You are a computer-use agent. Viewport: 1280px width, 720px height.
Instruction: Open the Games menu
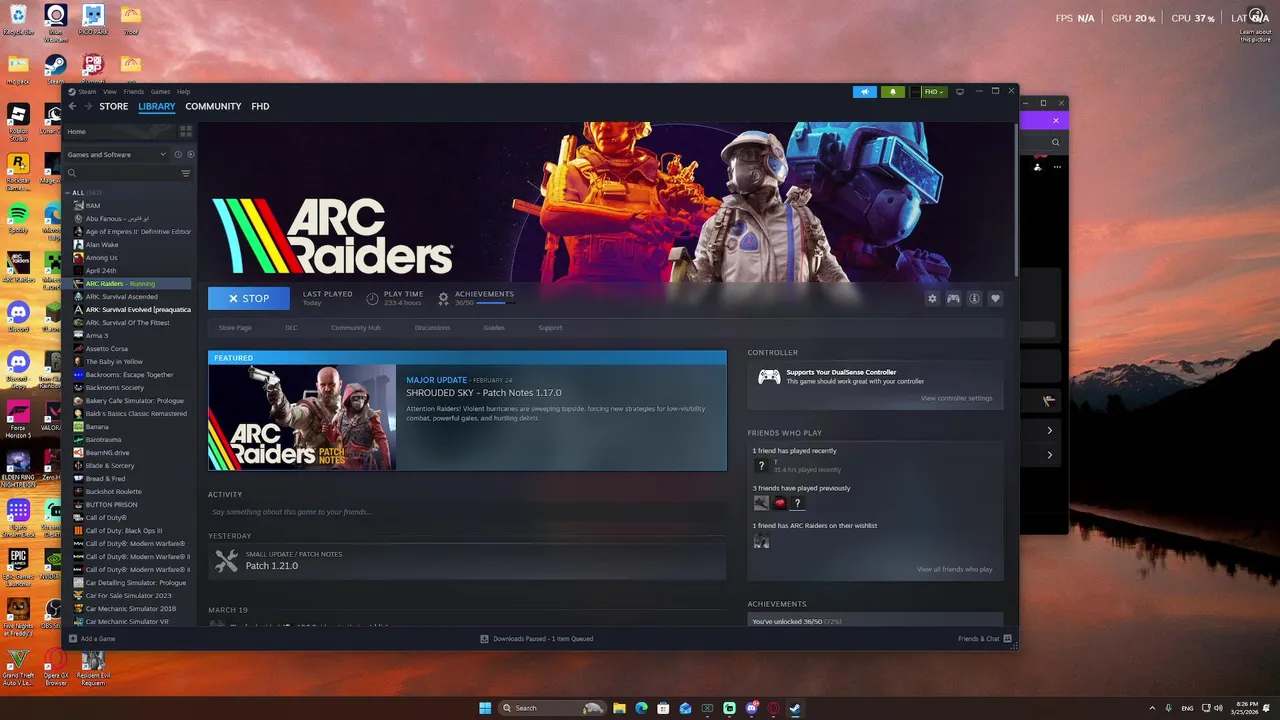pyautogui.click(x=160, y=92)
